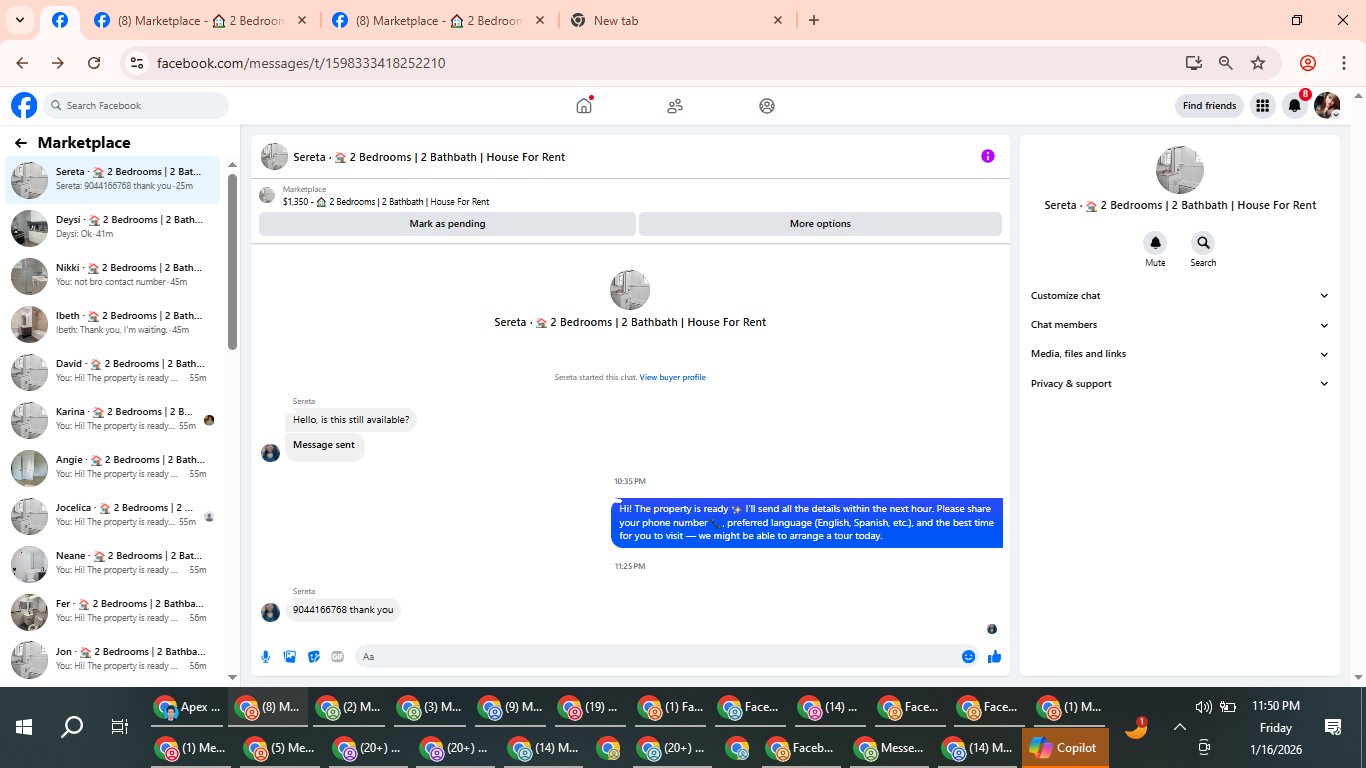Open the GIF picker icon
The height and width of the screenshot is (768, 1366).
[338, 657]
